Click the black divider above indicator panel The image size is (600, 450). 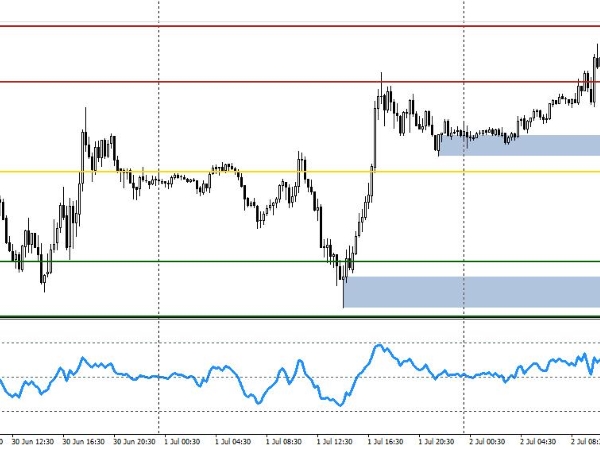pyautogui.click(x=300, y=318)
